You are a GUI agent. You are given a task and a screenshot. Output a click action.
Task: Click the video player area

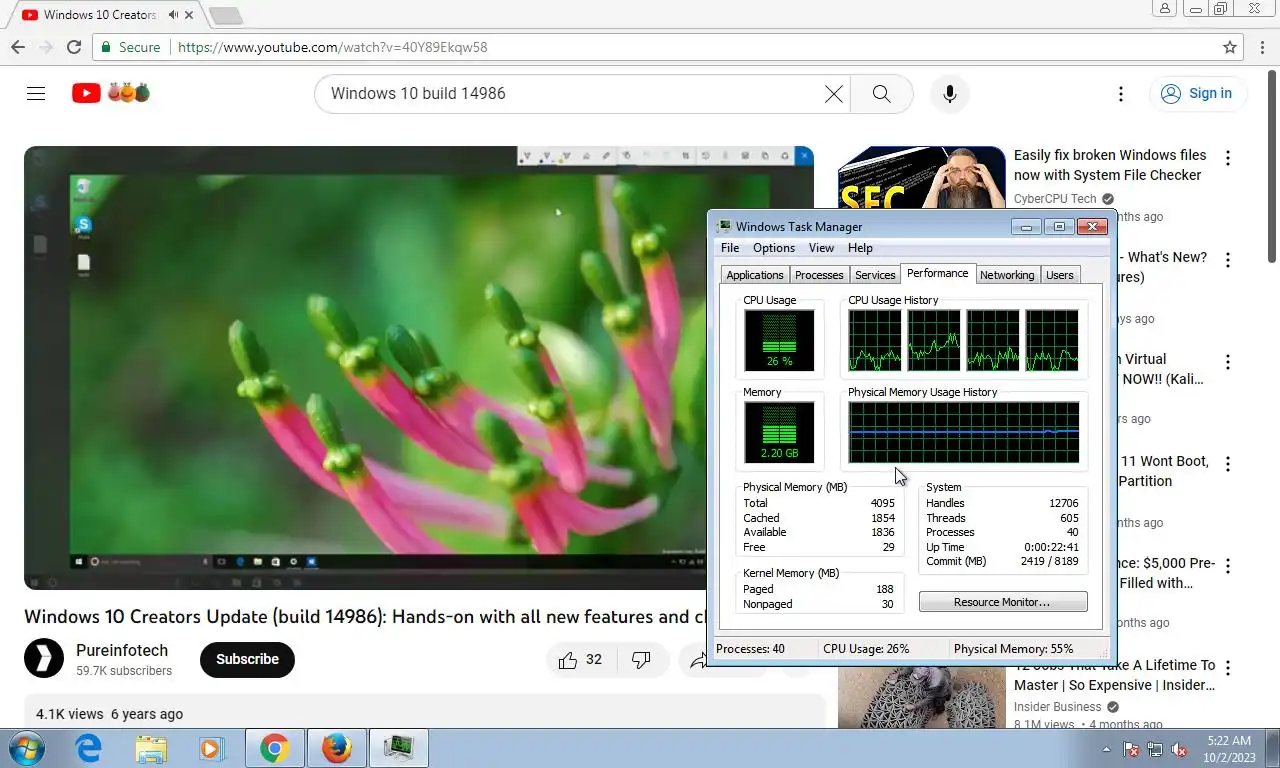click(365, 368)
